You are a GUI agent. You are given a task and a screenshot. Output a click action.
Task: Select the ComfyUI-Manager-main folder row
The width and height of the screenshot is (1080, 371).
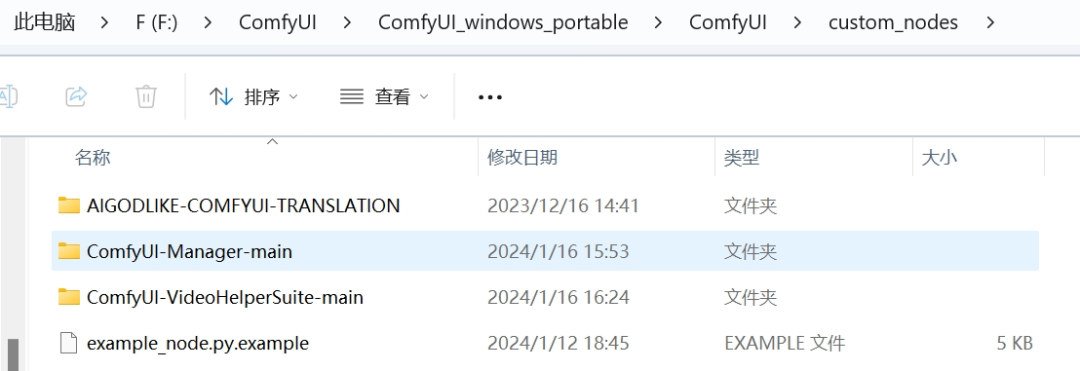tap(545, 251)
